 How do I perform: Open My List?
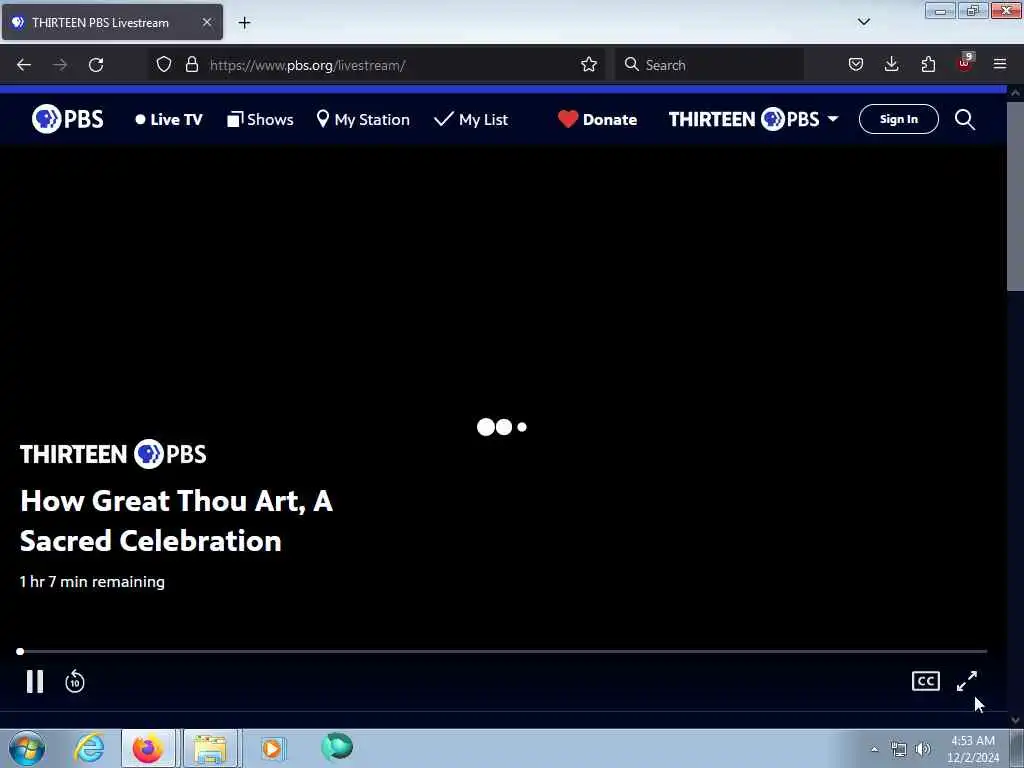471,120
